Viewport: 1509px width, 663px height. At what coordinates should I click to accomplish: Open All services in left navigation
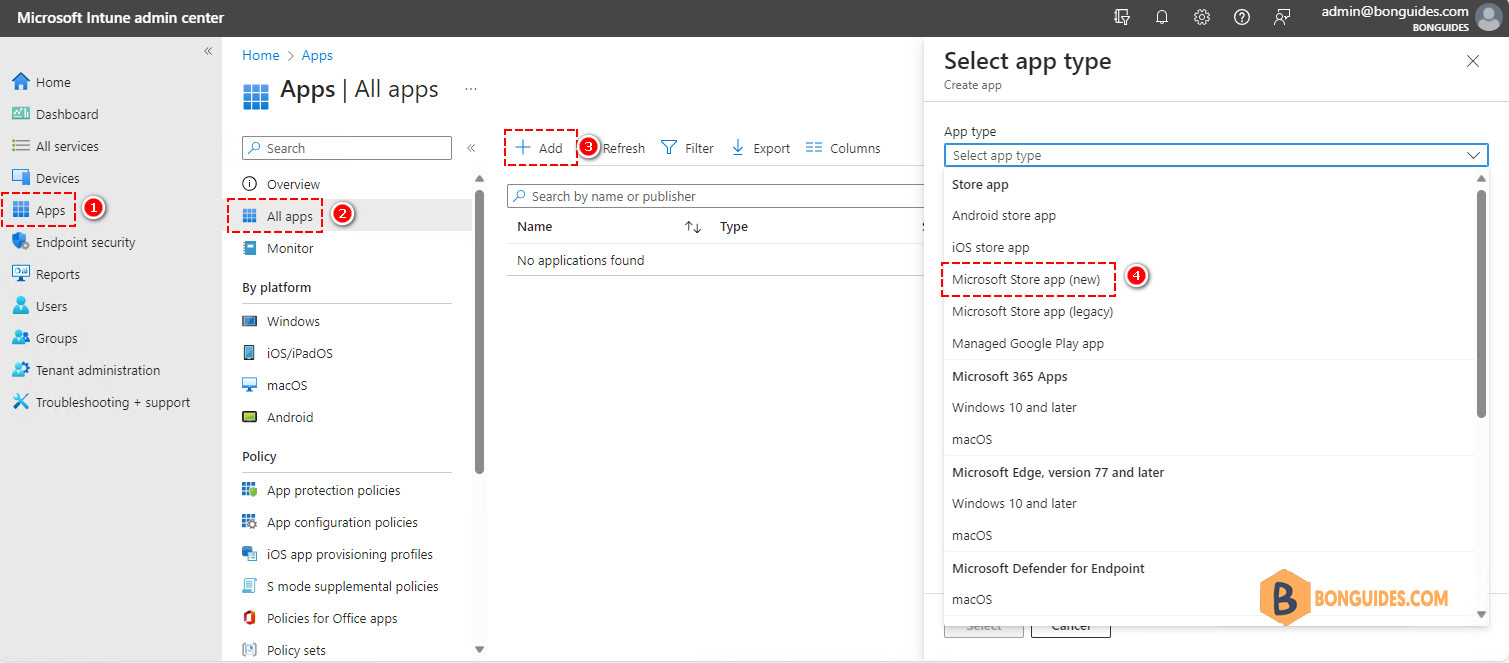click(x=67, y=146)
